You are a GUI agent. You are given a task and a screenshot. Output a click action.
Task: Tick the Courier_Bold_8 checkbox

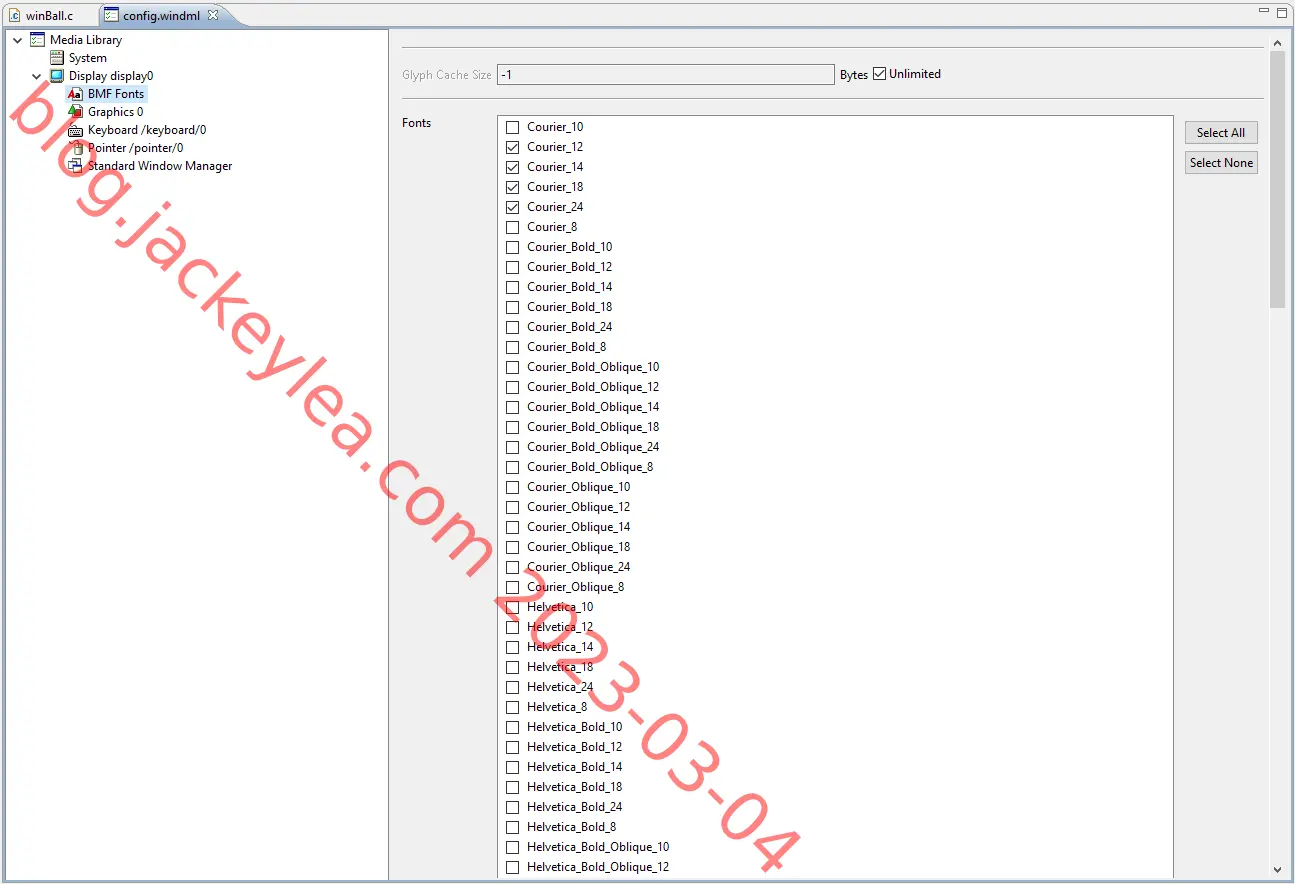513,347
